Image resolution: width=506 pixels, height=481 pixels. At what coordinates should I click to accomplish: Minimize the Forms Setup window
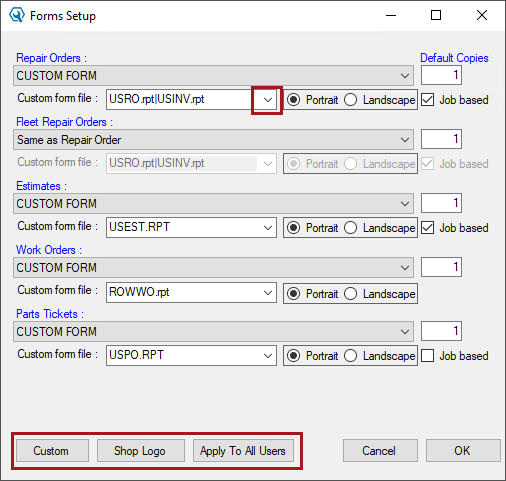391,15
